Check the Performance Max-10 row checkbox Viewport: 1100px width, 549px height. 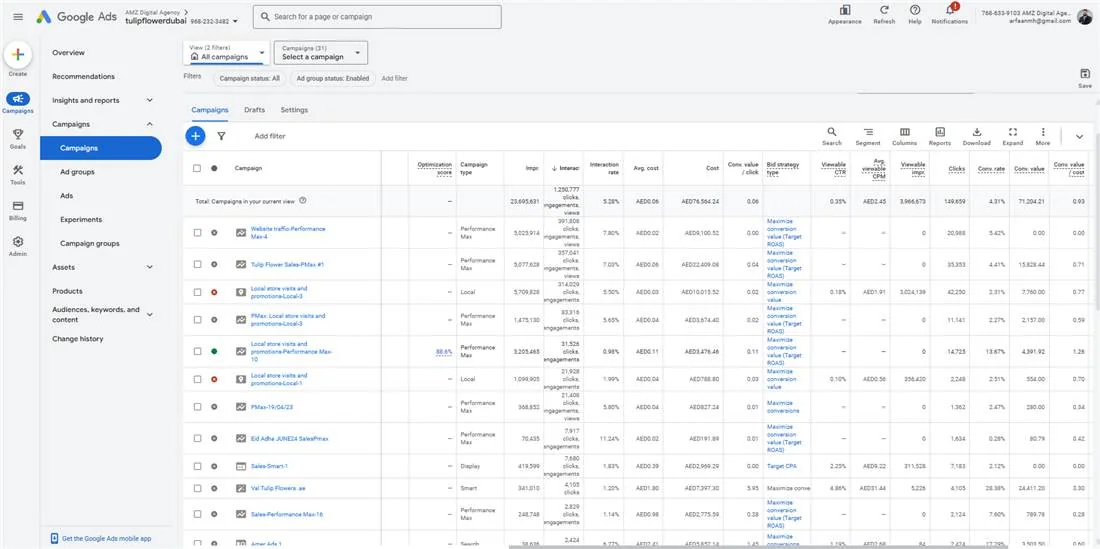(197, 351)
